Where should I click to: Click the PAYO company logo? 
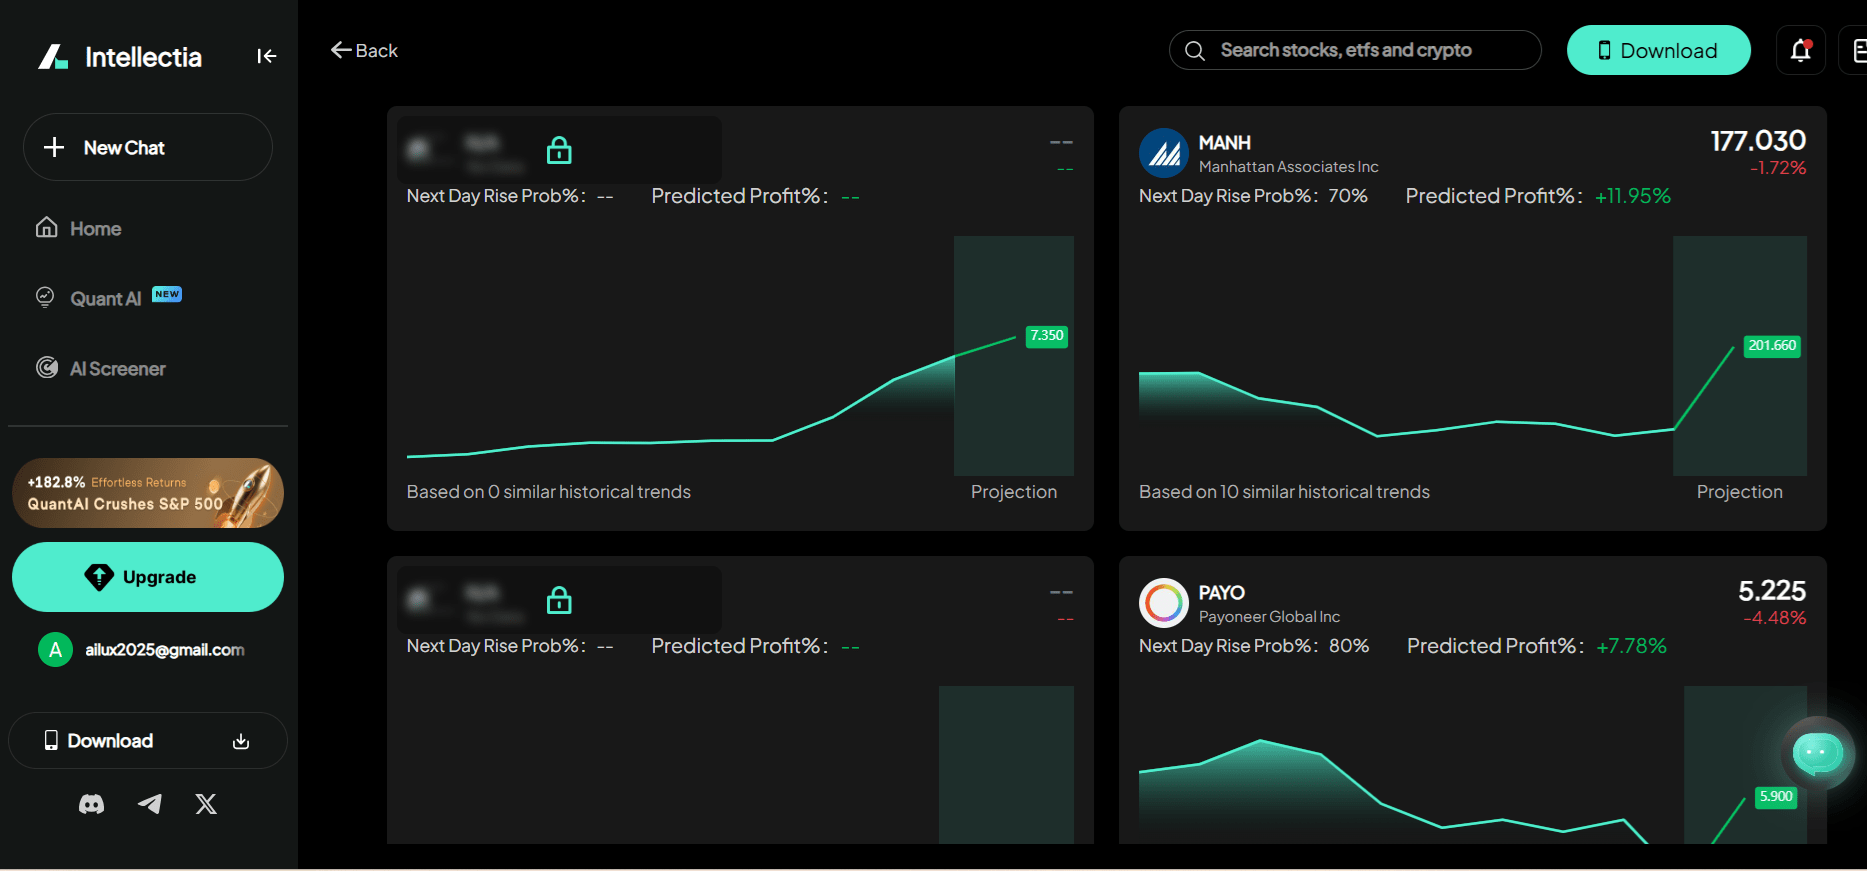point(1163,603)
